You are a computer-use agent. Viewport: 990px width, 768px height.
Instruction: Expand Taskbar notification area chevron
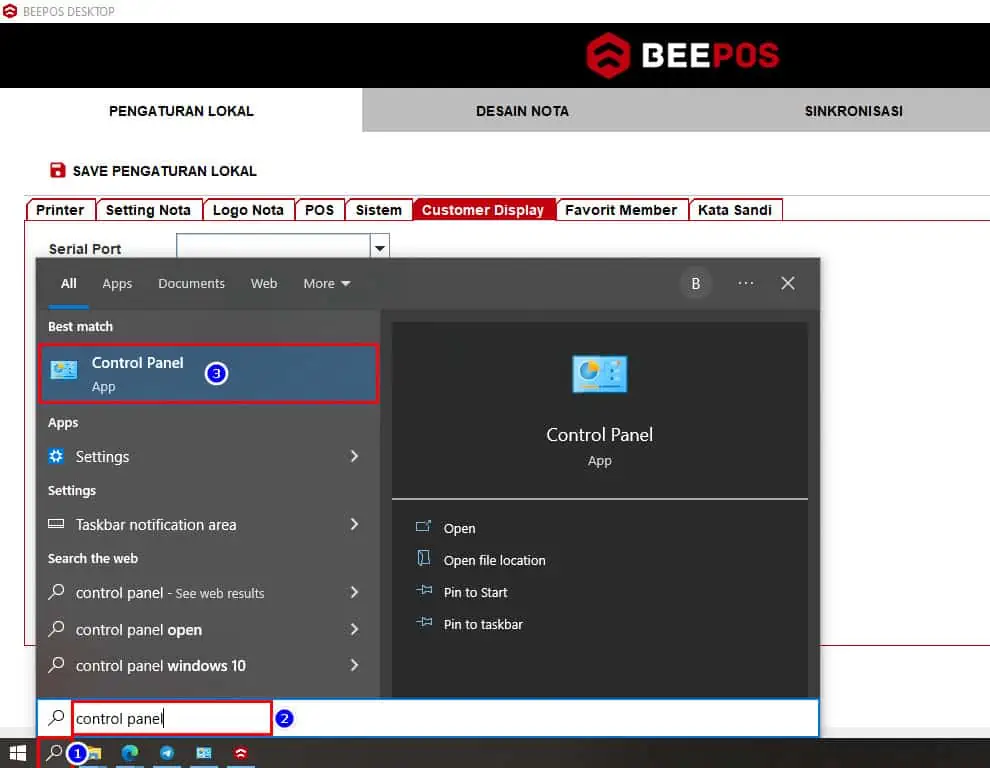tap(354, 524)
